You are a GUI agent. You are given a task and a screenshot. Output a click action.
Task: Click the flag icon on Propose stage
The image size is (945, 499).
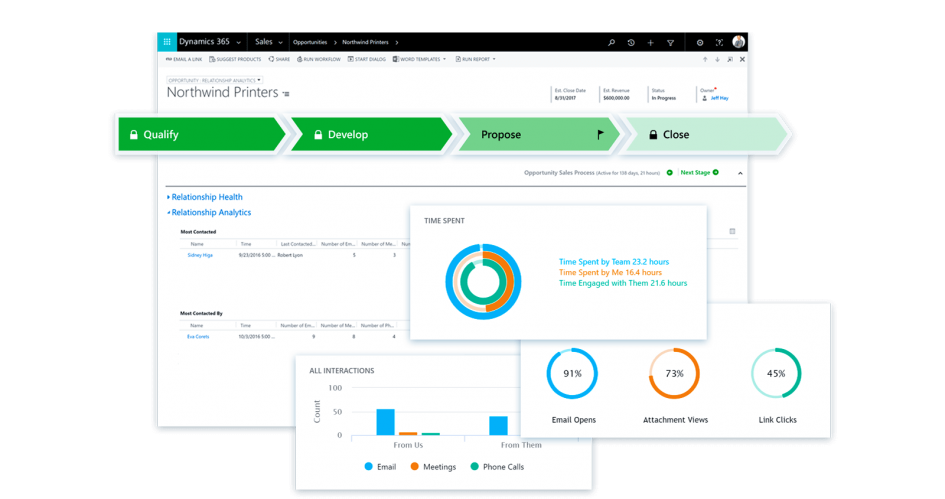(600, 134)
